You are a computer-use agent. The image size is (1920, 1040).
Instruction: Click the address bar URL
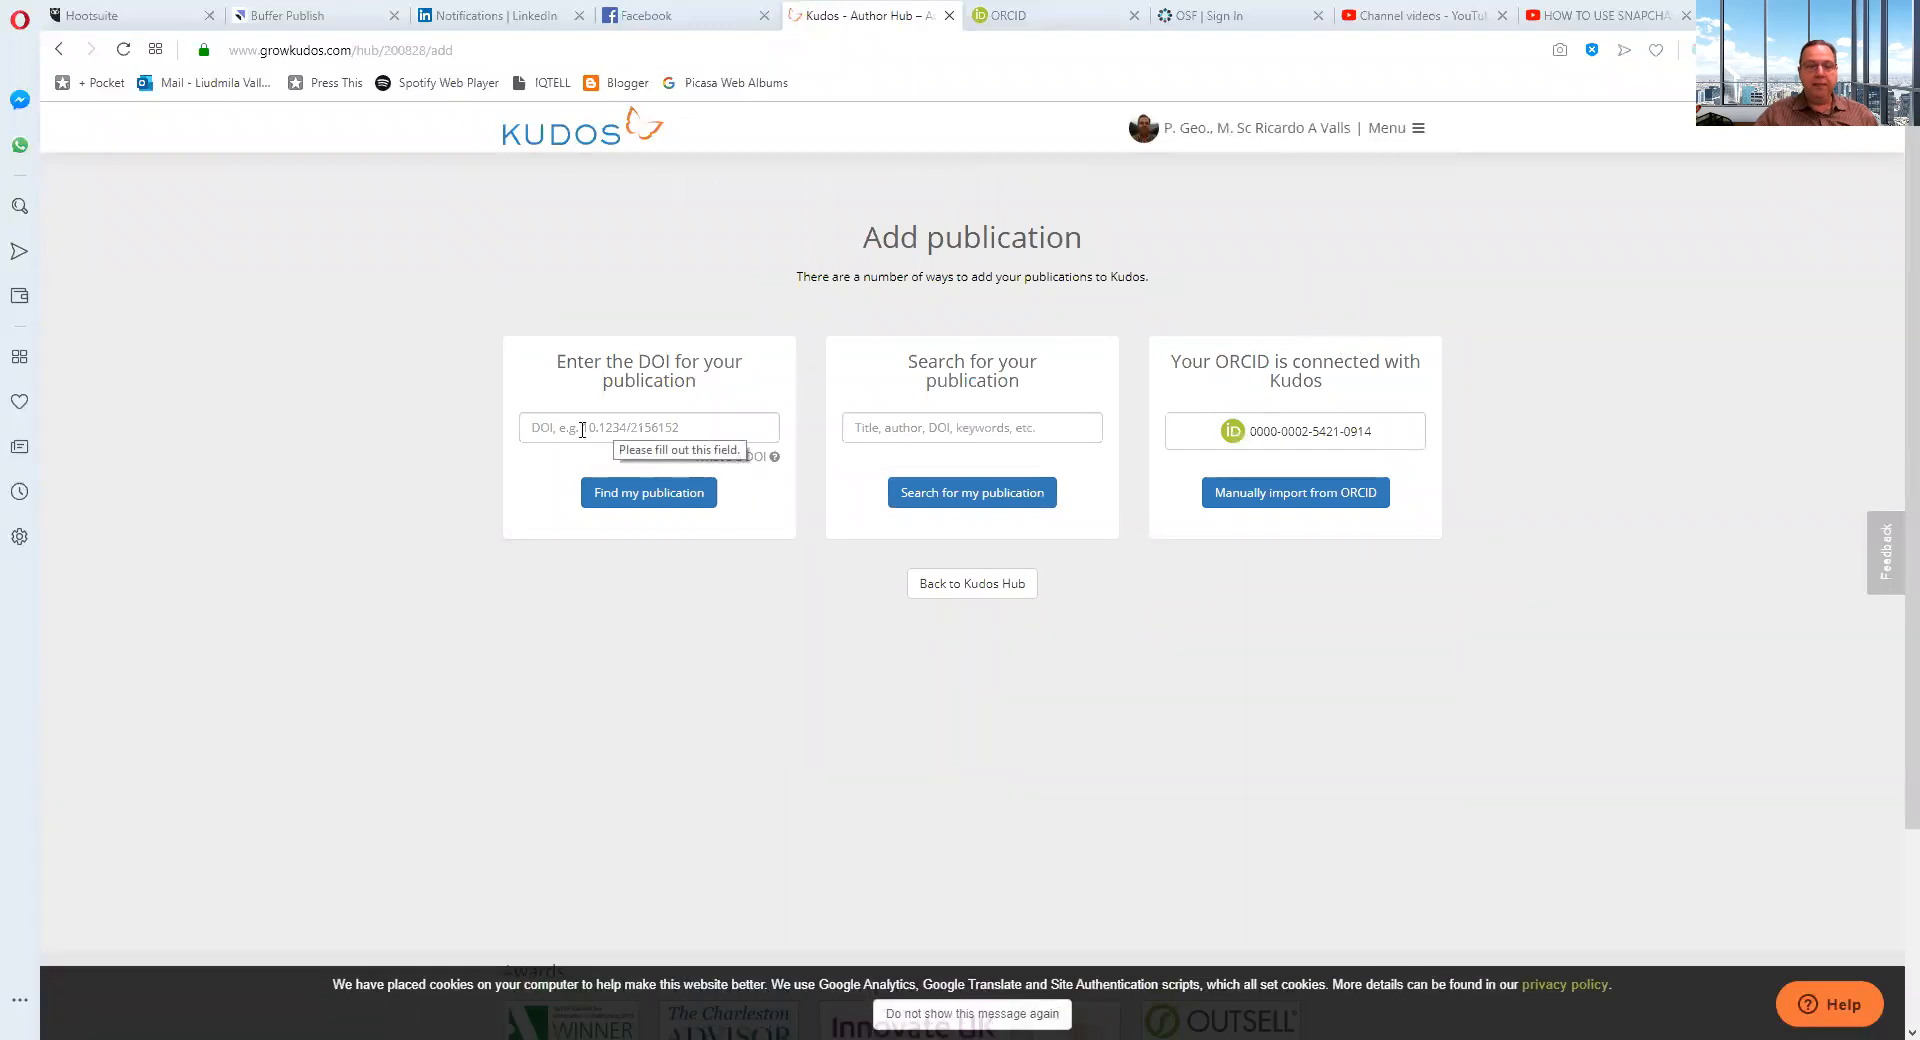pyautogui.click(x=340, y=50)
